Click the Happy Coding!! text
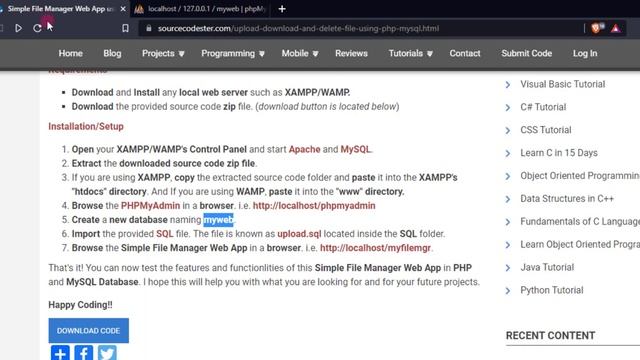The height and width of the screenshot is (360, 640). point(80,305)
